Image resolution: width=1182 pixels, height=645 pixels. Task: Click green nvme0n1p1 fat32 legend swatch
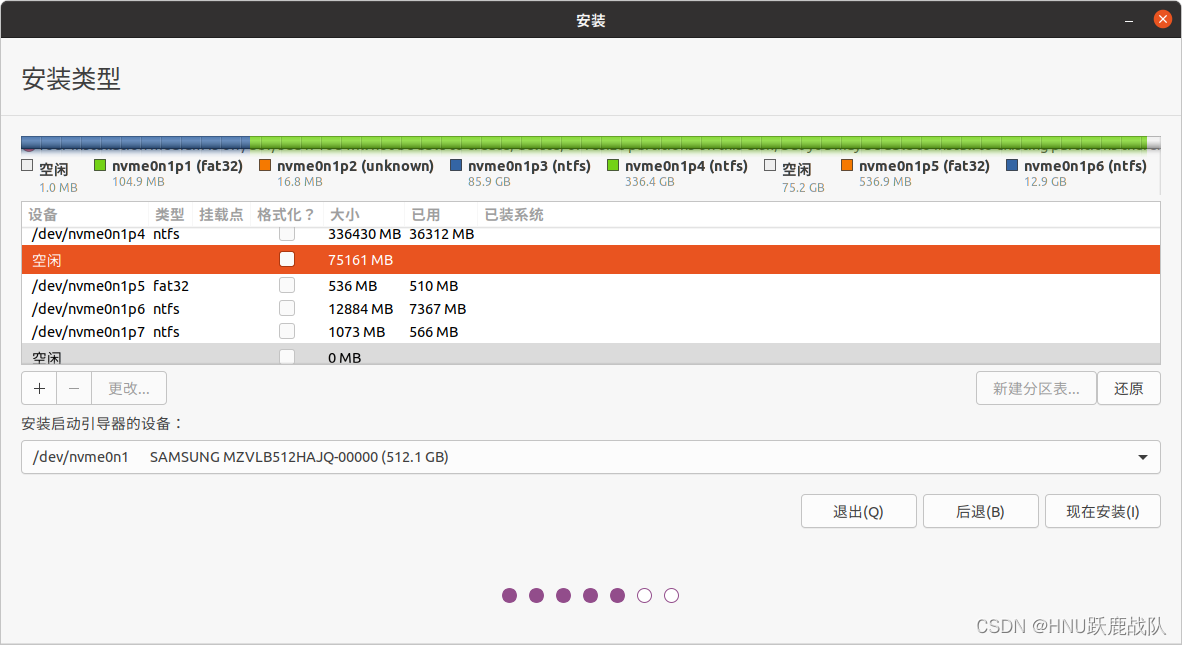(x=100, y=166)
